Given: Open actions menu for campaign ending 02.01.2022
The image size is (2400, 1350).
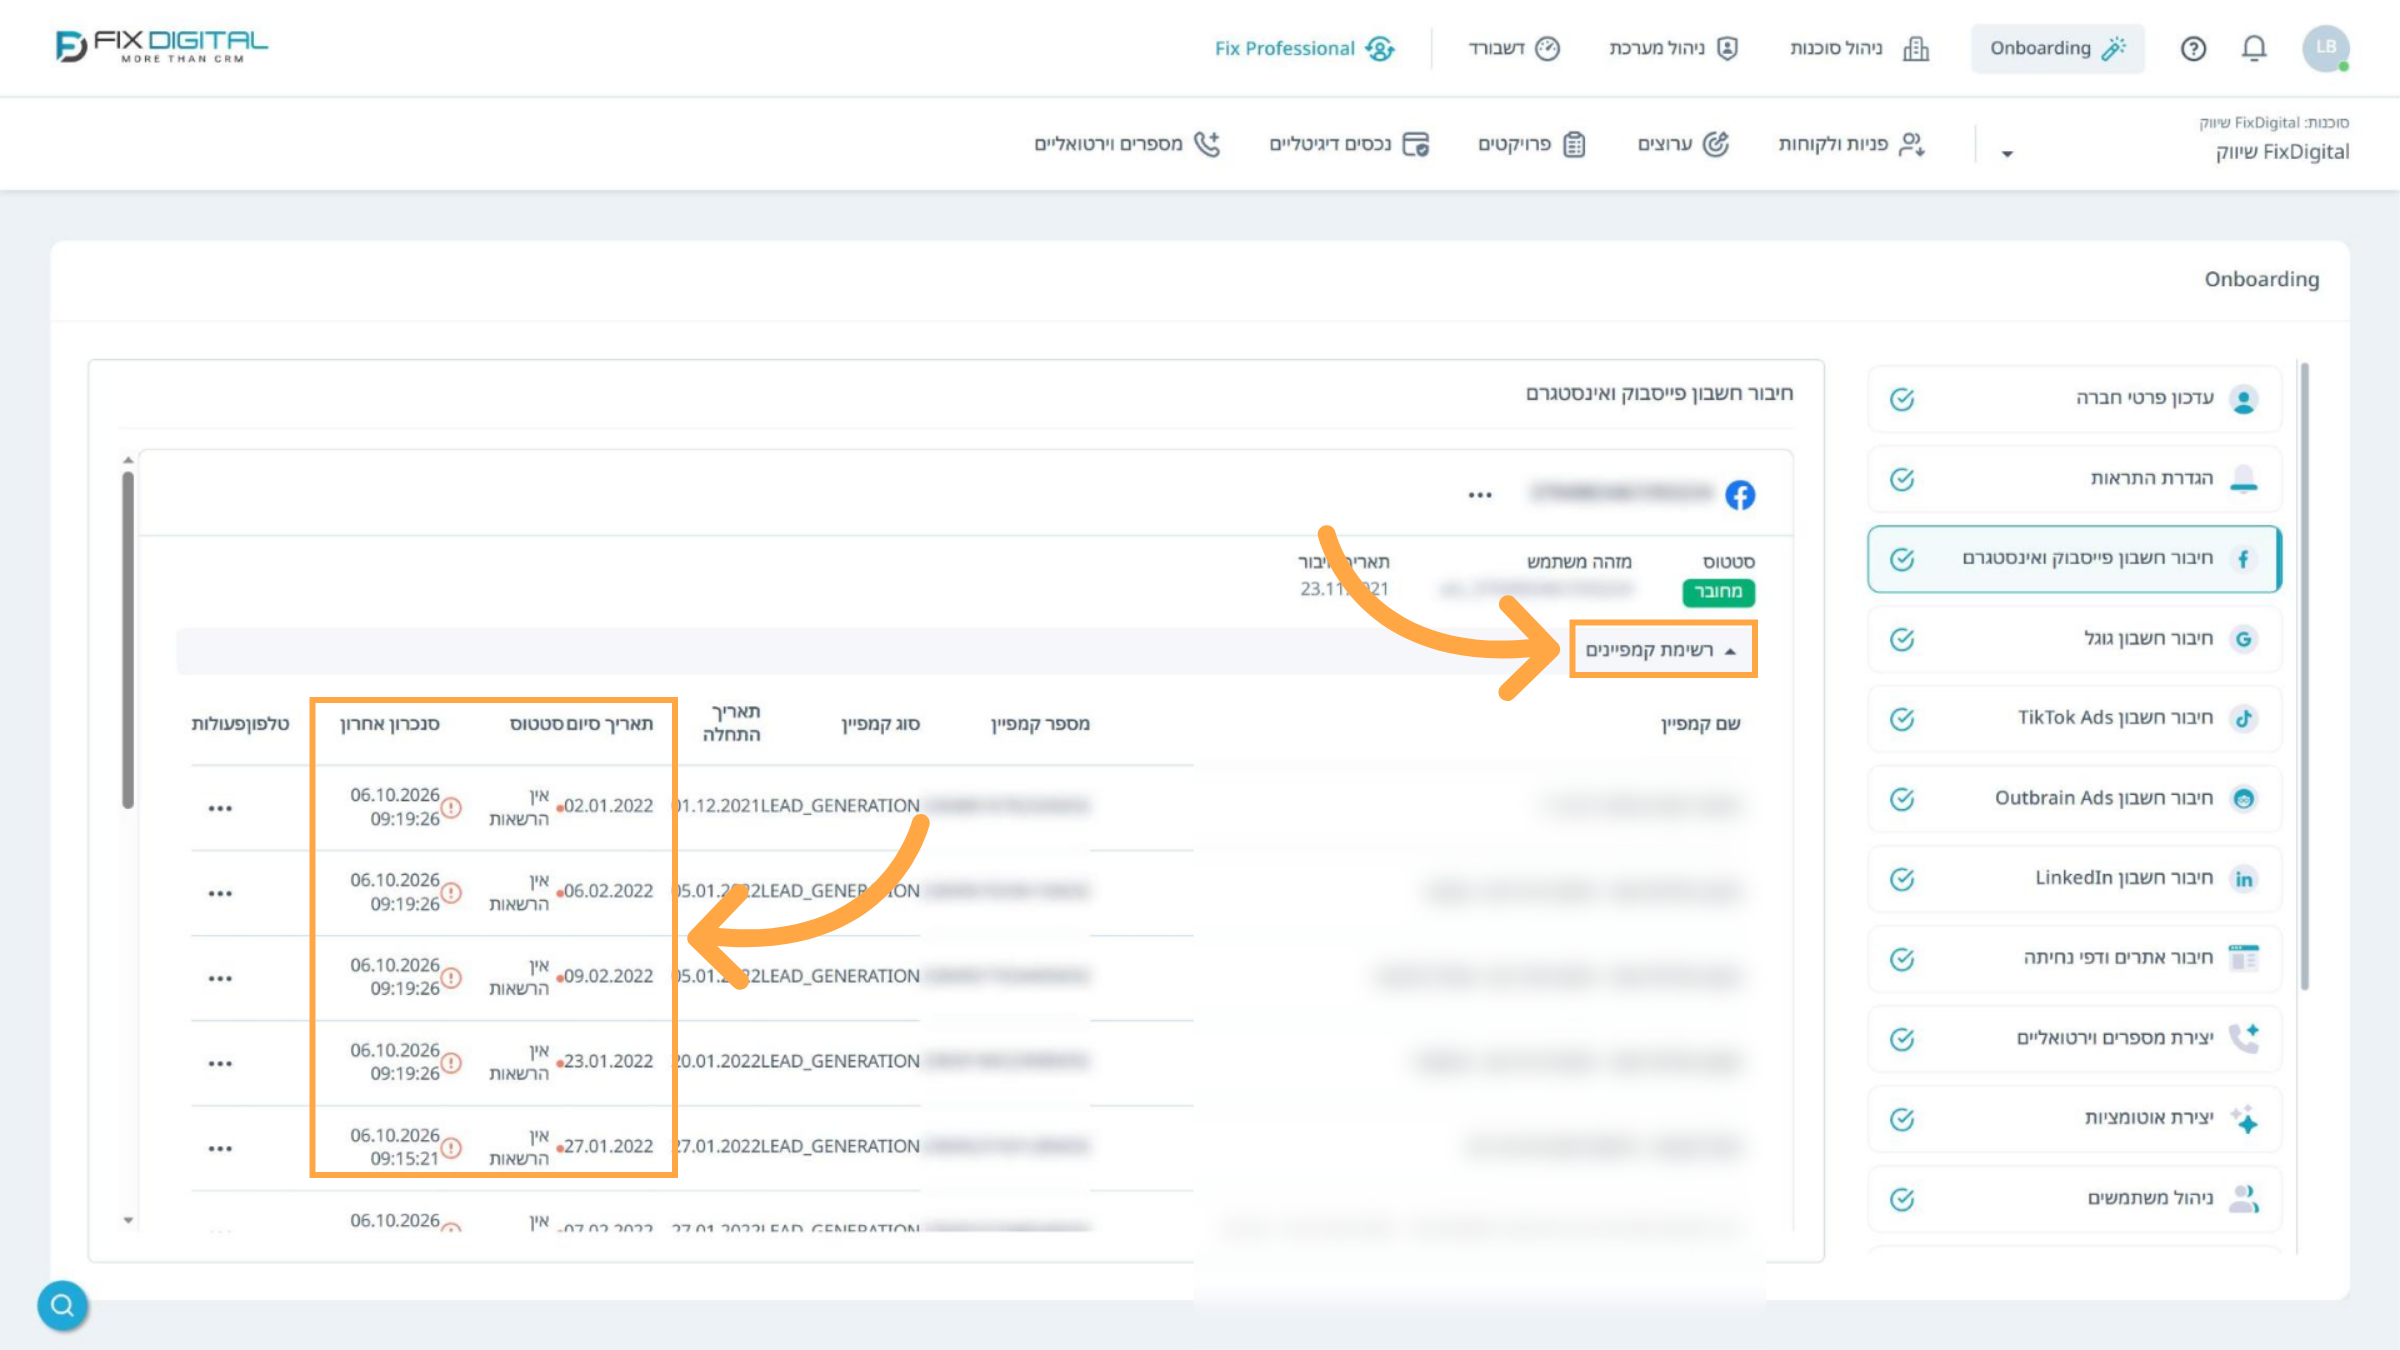Looking at the screenshot, I should (x=220, y=808).
